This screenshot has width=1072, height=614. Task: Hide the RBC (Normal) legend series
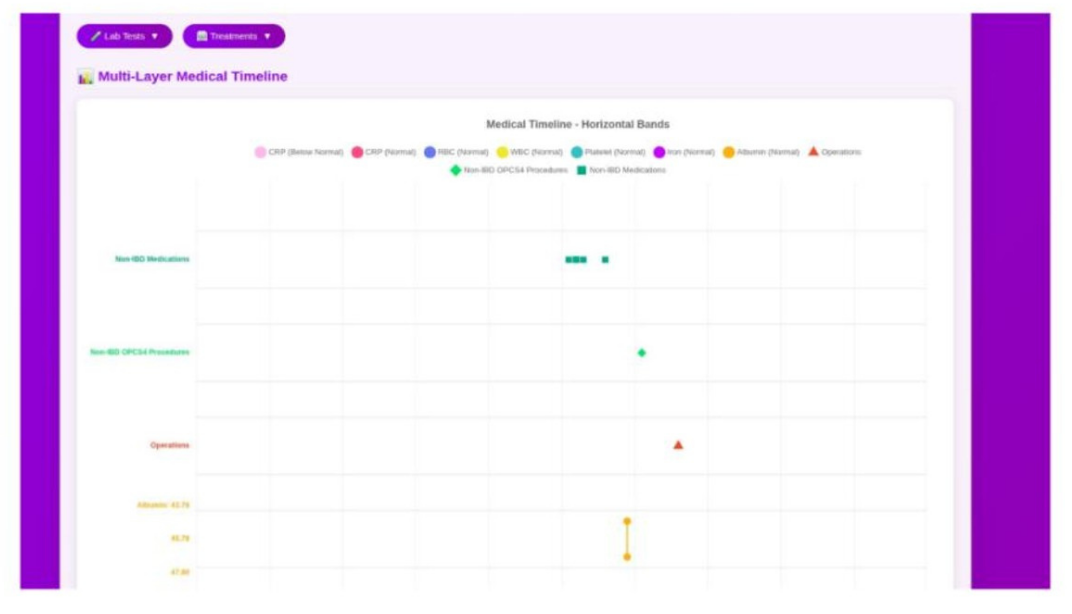coord(430,152)
